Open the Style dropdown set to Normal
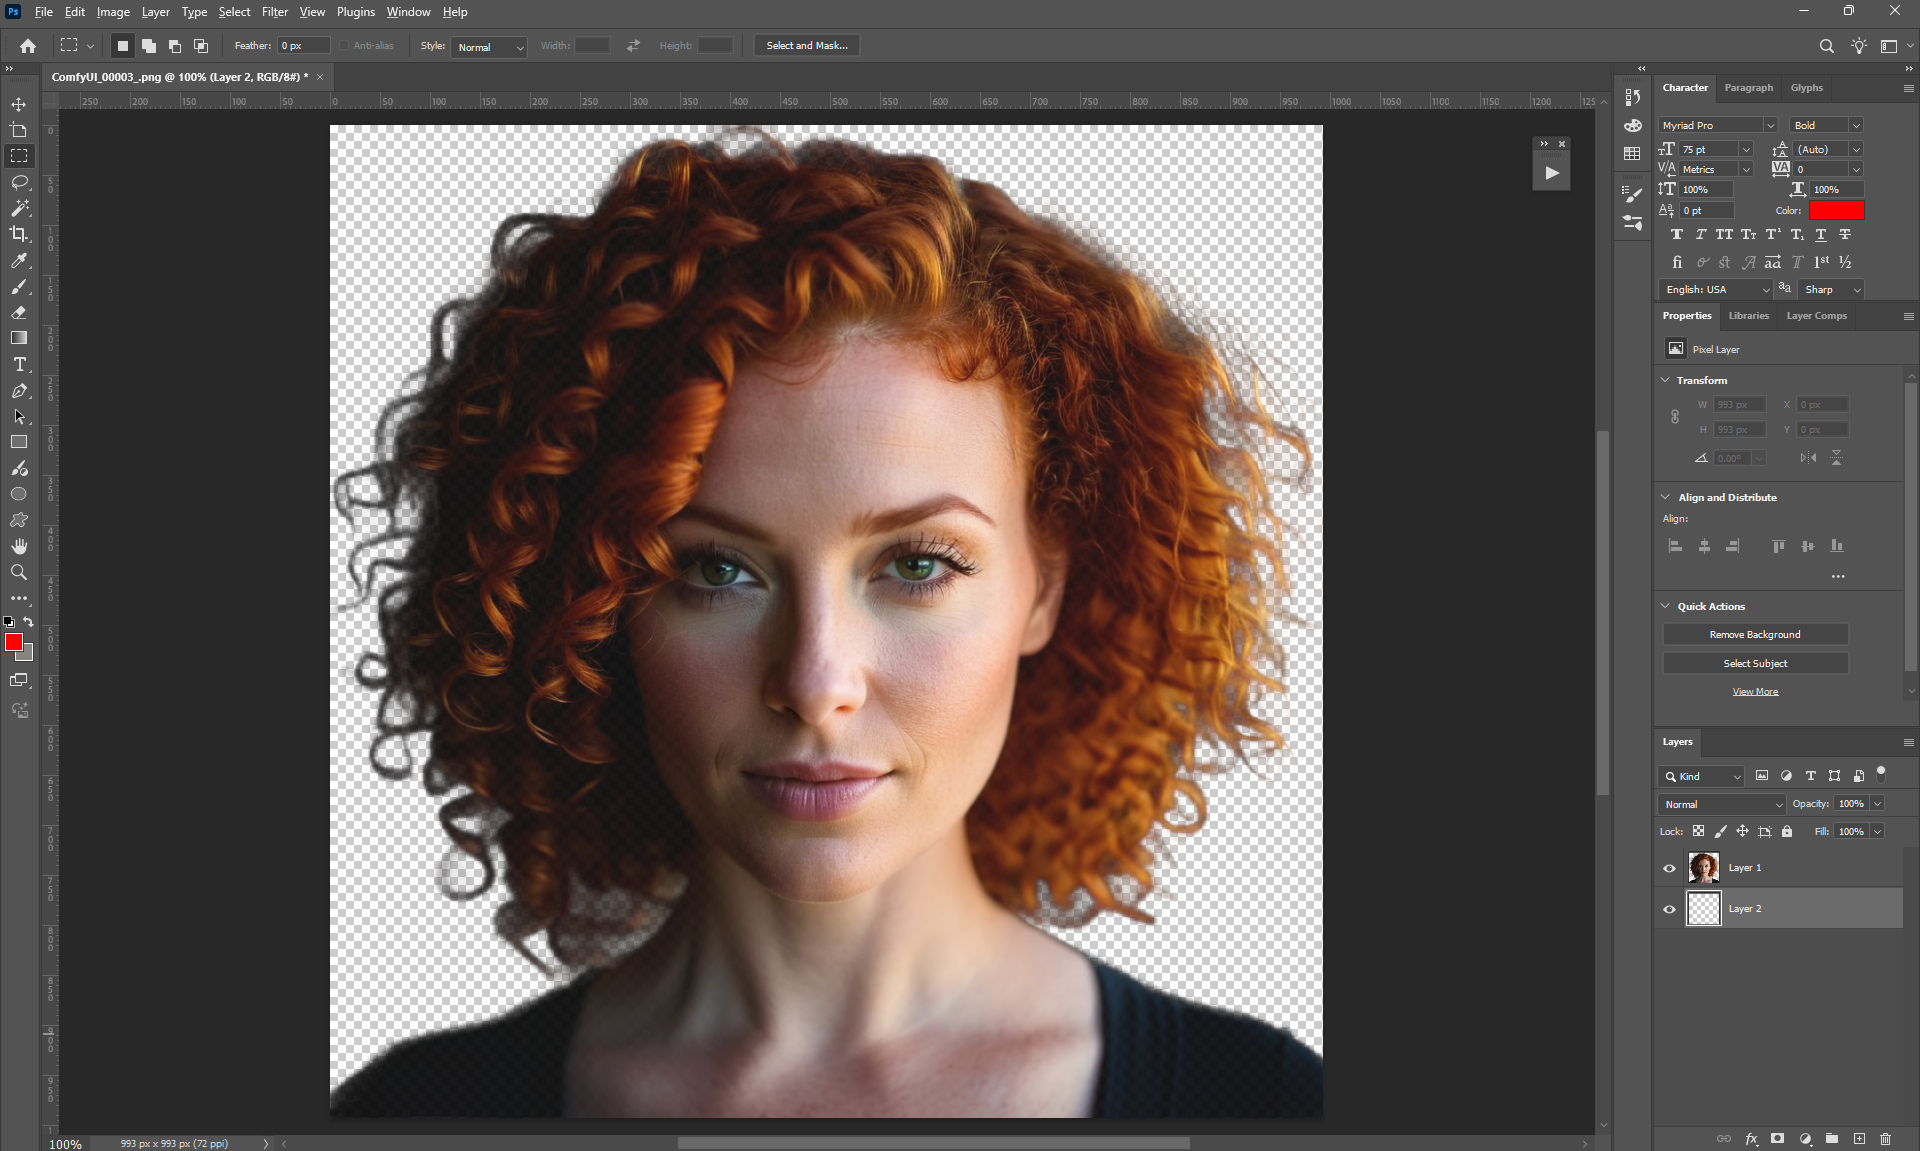Image resolution: width=1920 pixels, height=1151 pixels. 489,47
